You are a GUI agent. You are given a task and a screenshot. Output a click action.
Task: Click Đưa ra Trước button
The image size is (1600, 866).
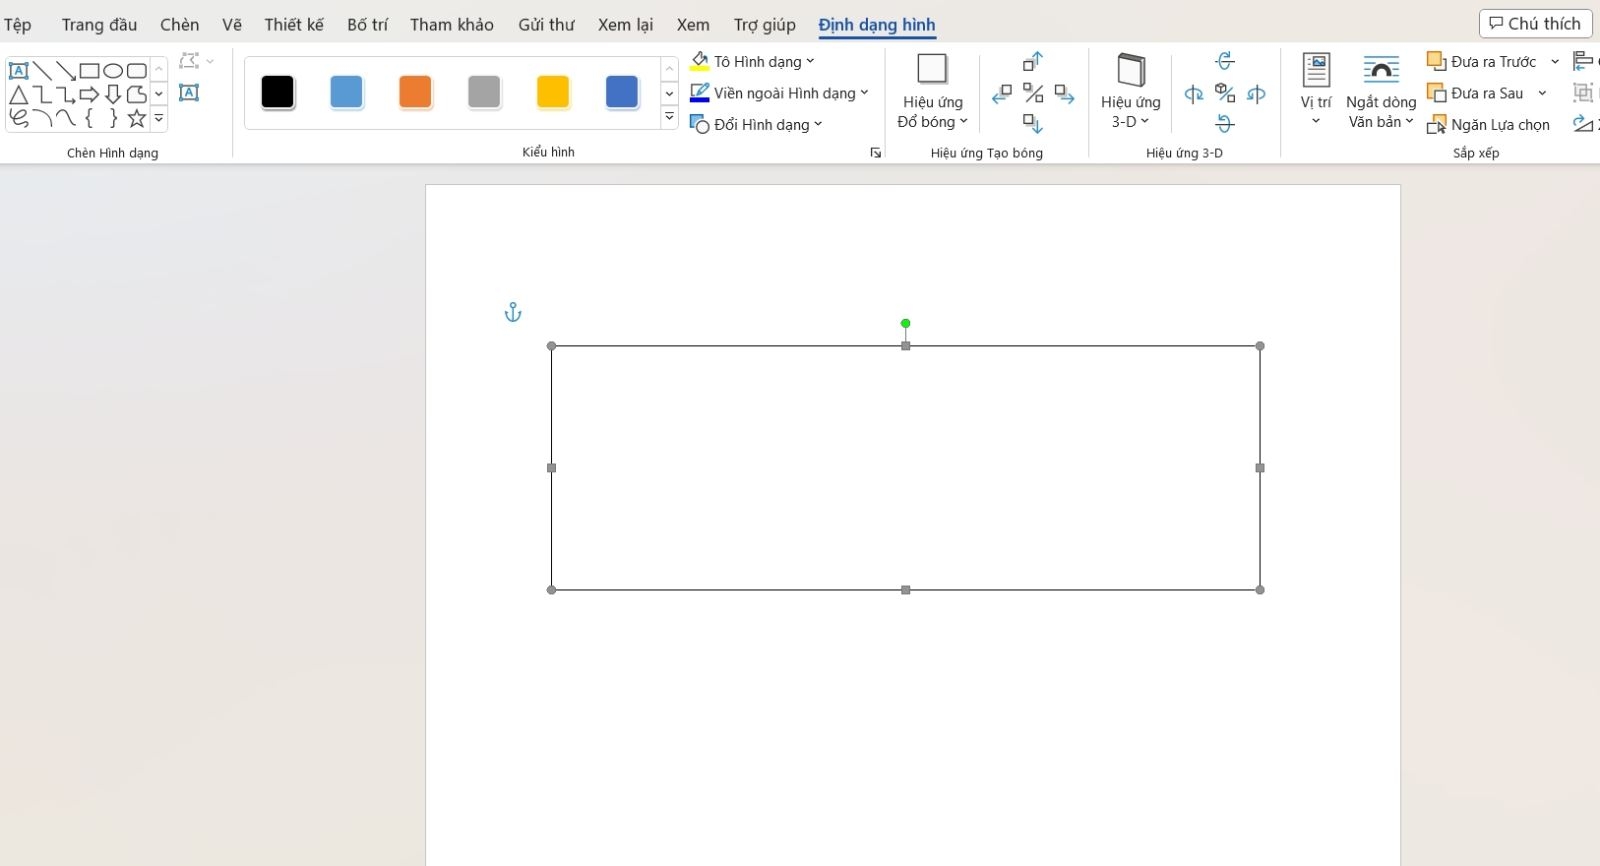tap(1482, 62)
